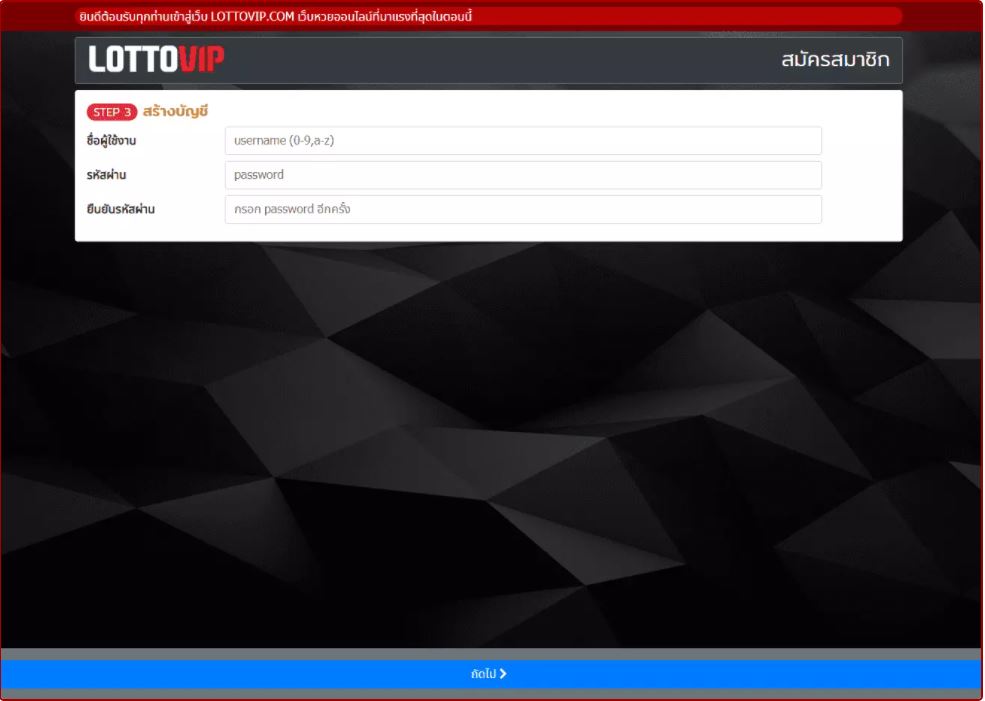
Task: Click the STEP 3 badge
Action: coord(112,112)
